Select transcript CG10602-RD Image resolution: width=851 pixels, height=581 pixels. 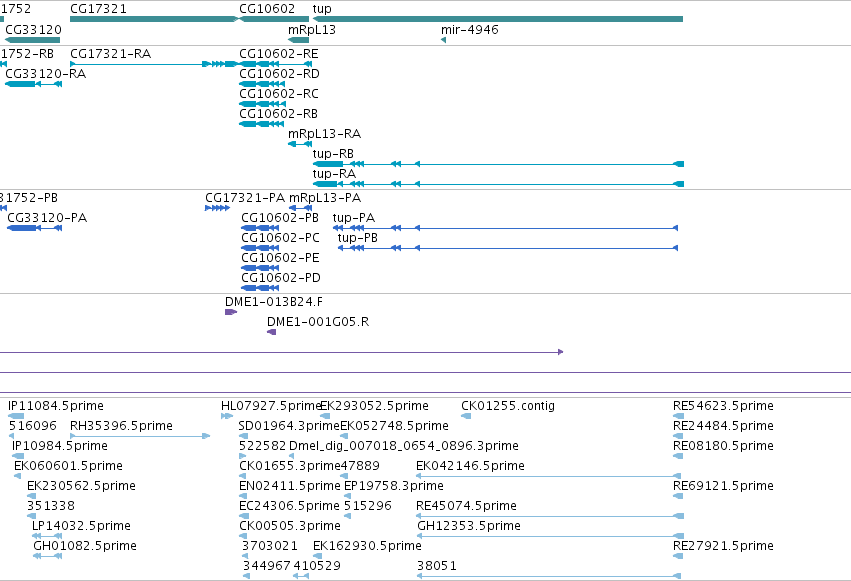262,84
